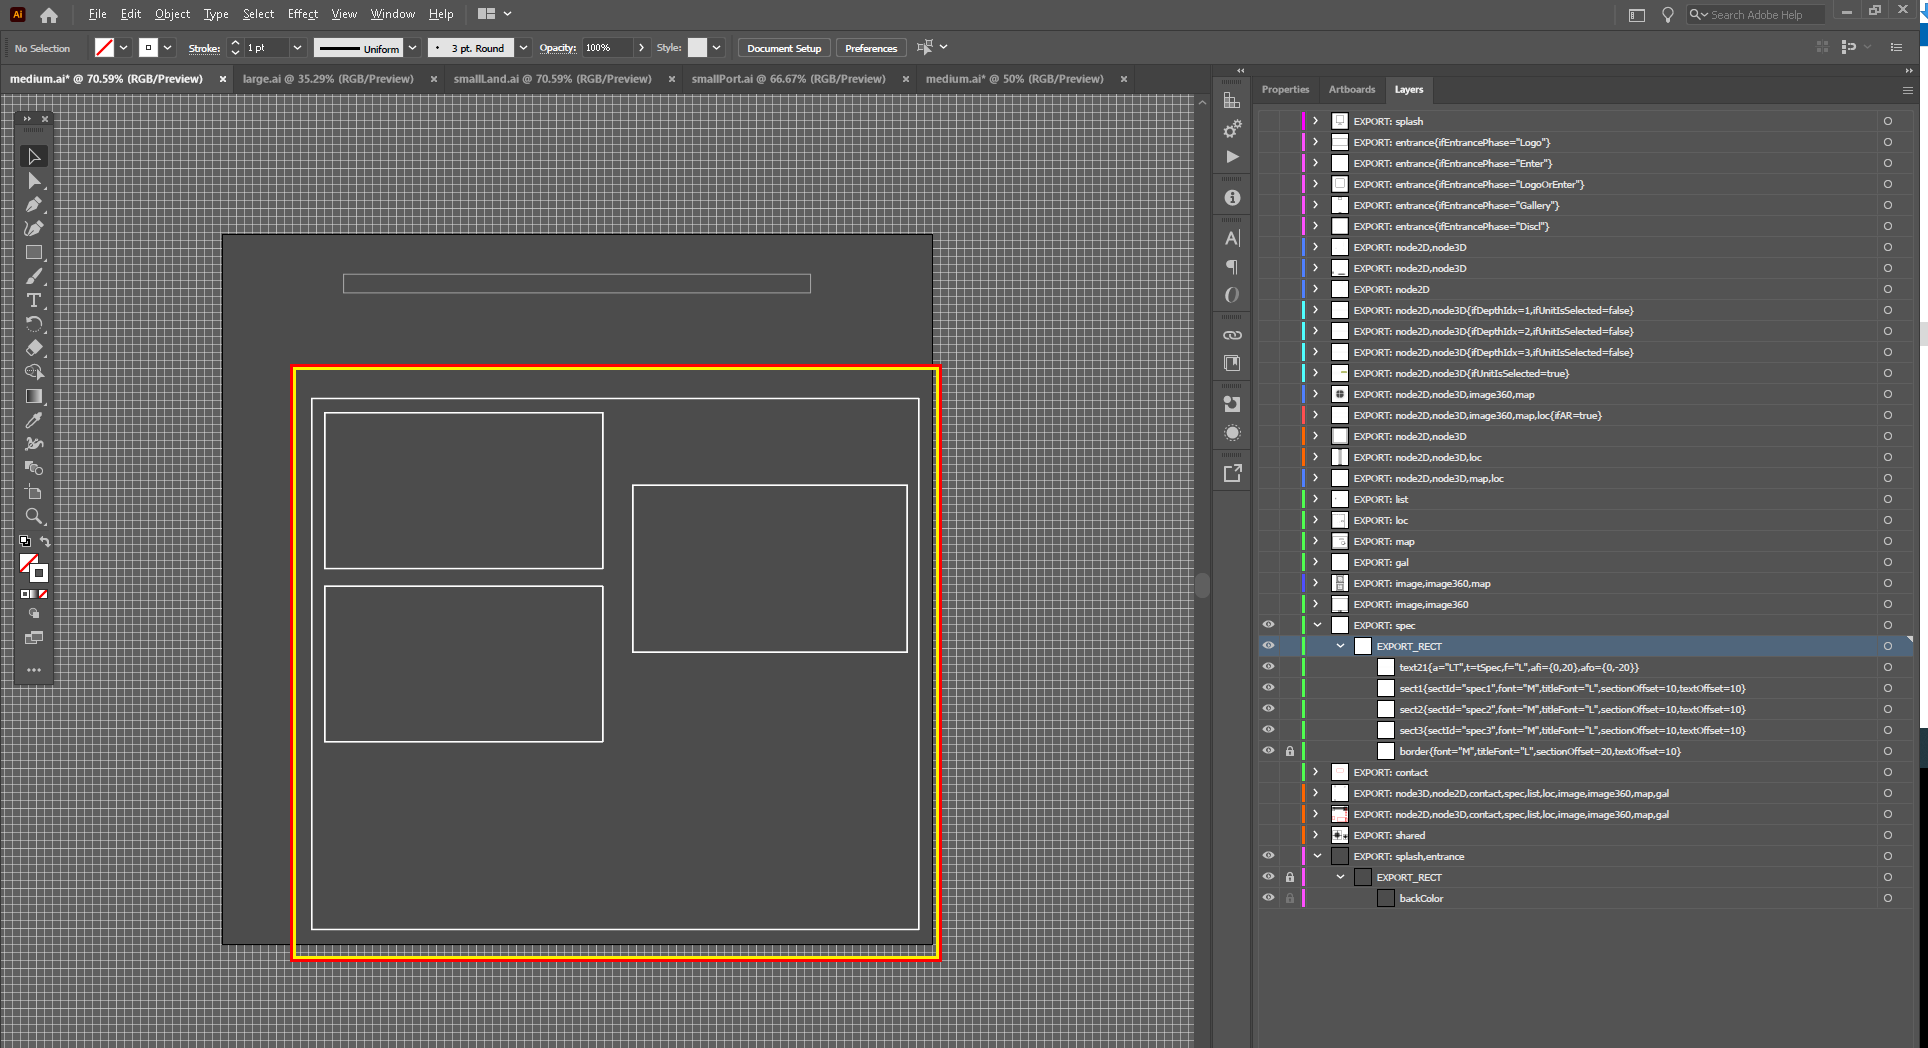The height and width of the screenshot is (1048, 1928).
Task: Hide the sect2 sublayer
Action: coord(1268,709)
